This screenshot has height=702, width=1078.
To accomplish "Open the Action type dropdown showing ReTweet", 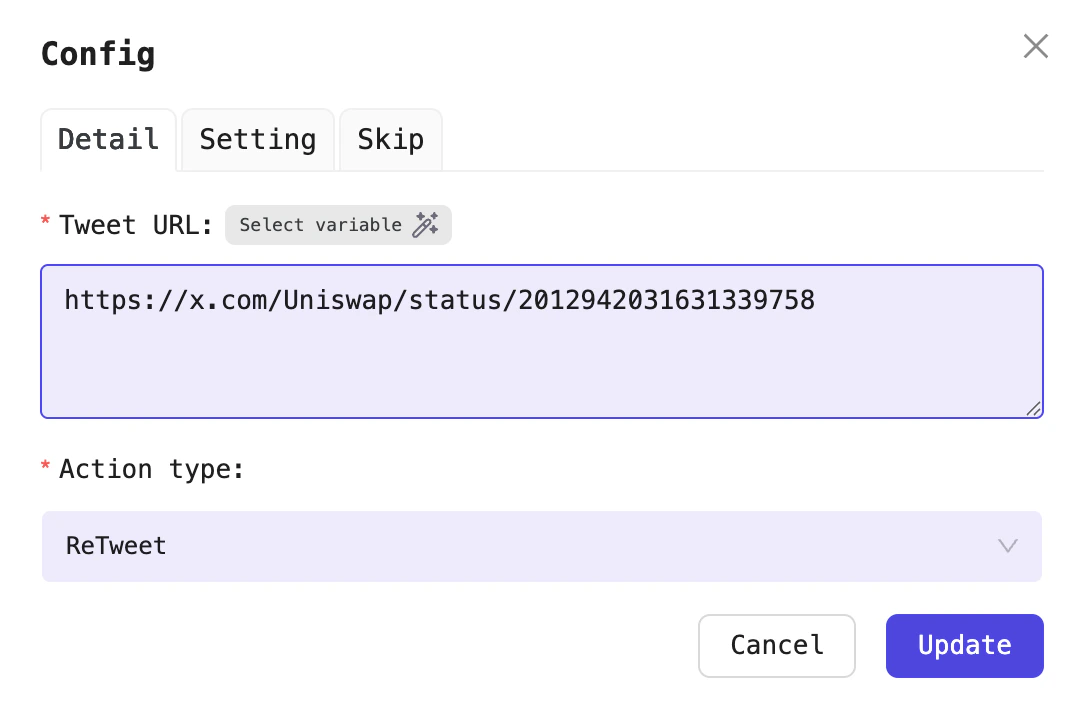I will (x=541, y=546).
